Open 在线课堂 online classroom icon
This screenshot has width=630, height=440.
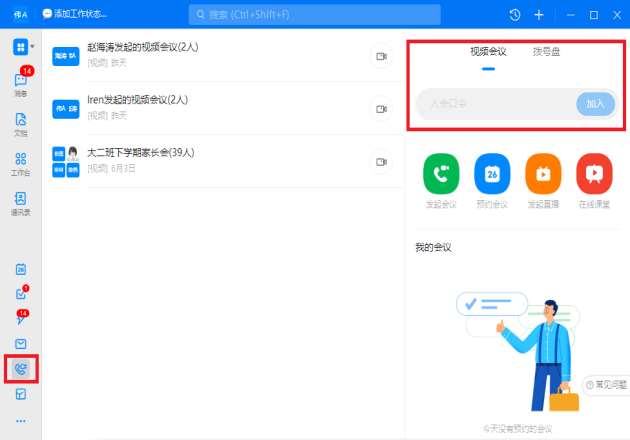pyautogui.click(x=594, y=174)
